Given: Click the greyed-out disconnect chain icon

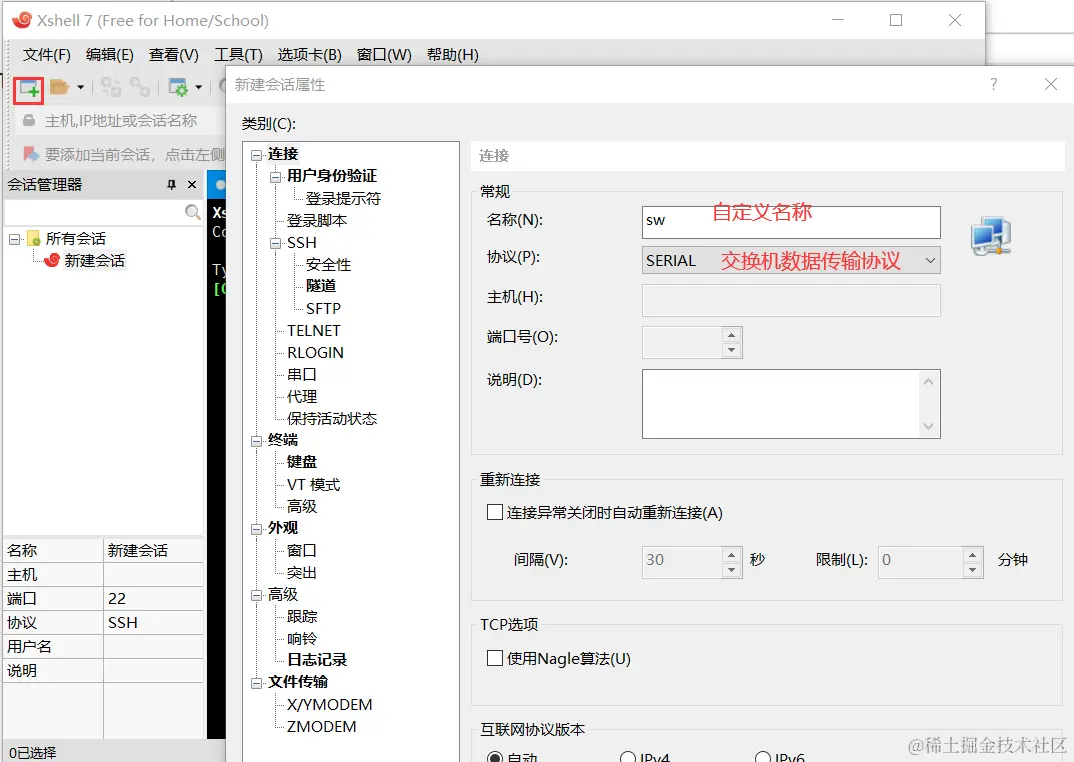Looking at the screenshot, I should 140,87.
